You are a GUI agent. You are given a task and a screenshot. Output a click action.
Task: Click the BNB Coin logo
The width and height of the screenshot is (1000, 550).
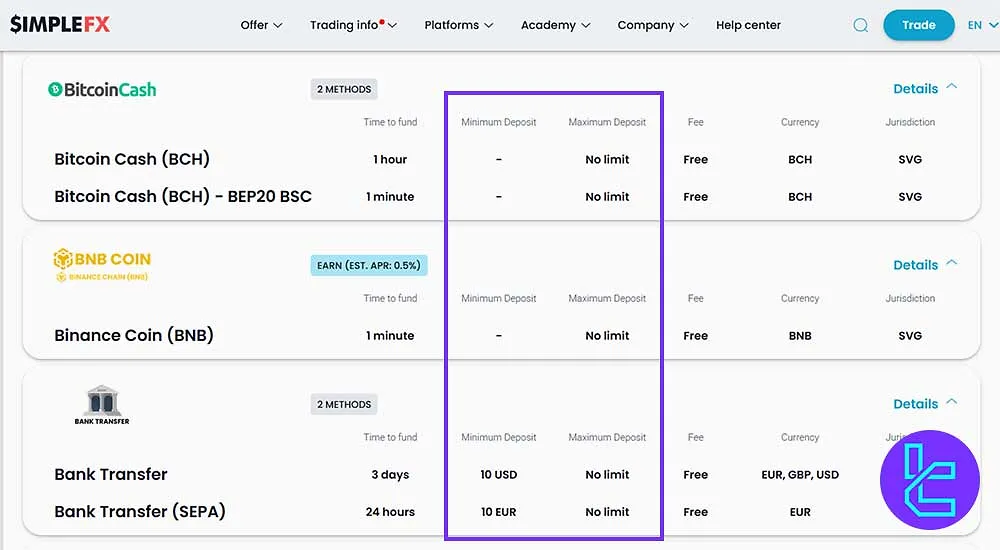tap(102, 265)
